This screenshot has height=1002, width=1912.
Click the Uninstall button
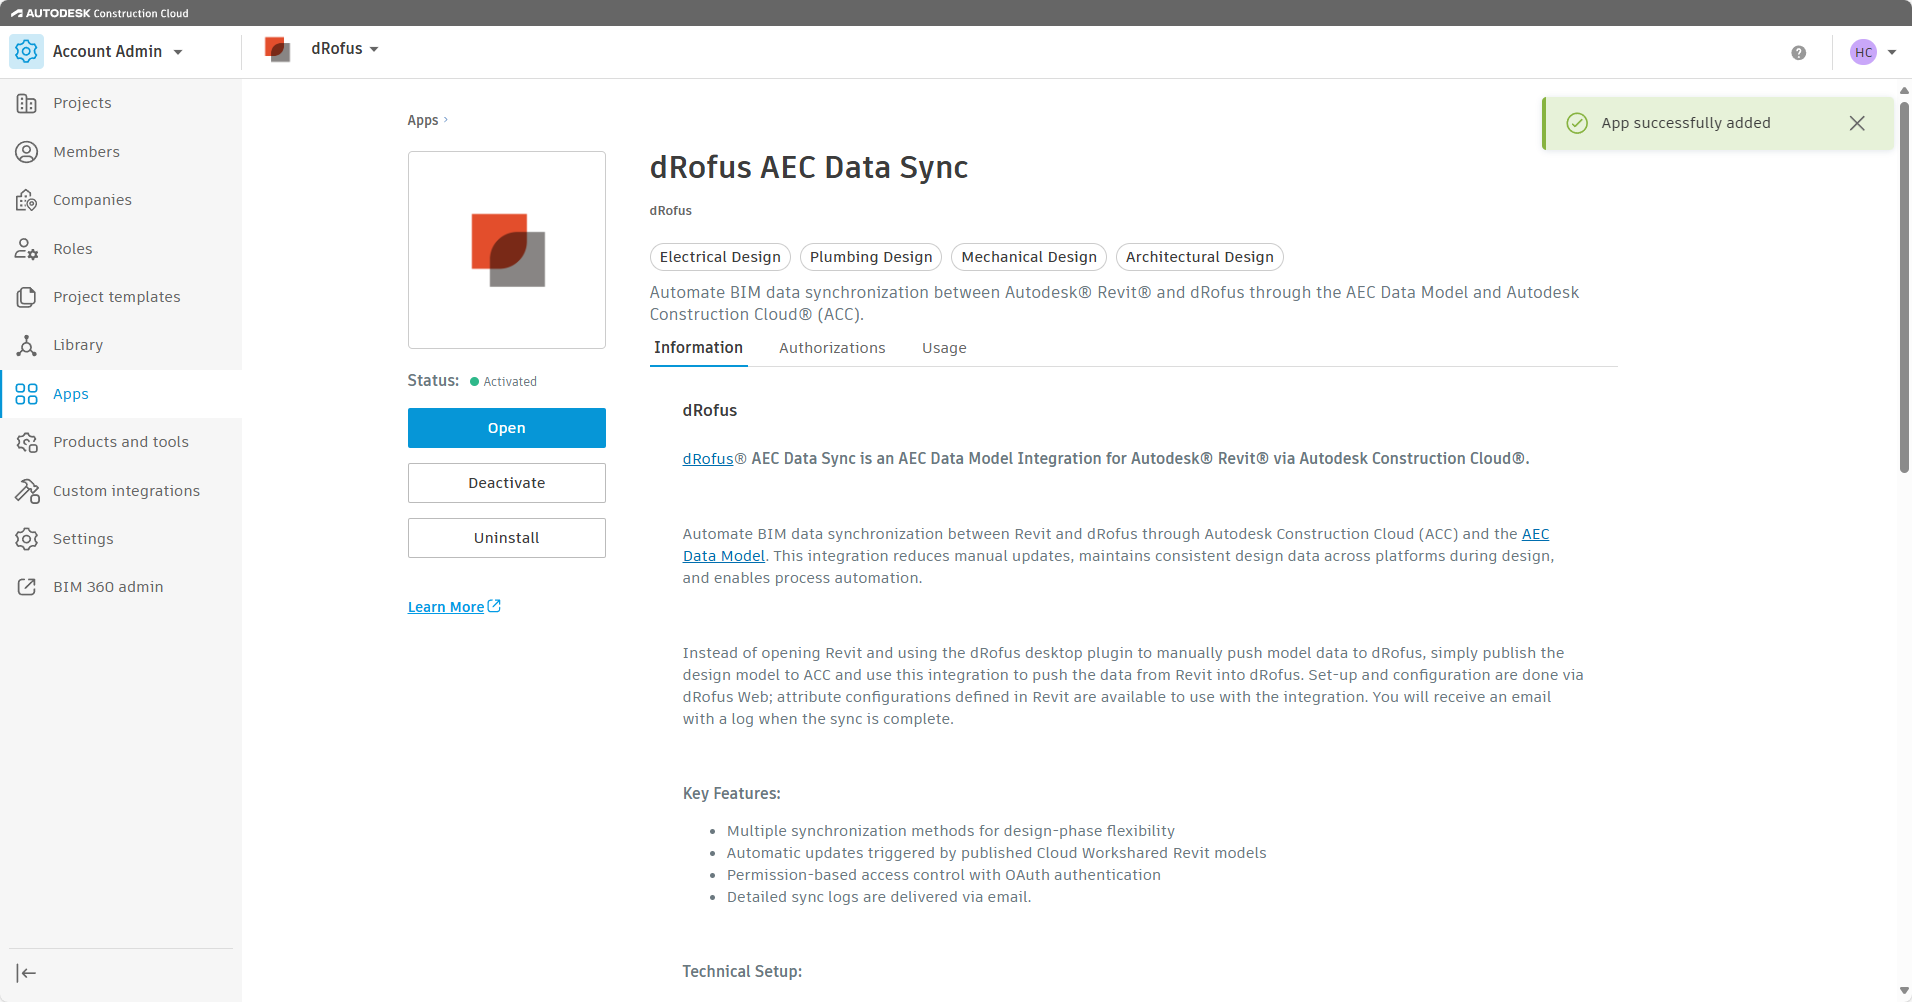click(506, 538)
